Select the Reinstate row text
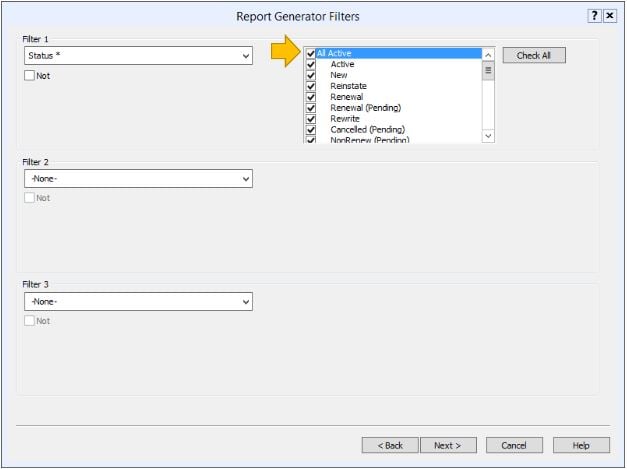This screenshot has height=469, width=627. pyautogui.click(x=348, y=86)
